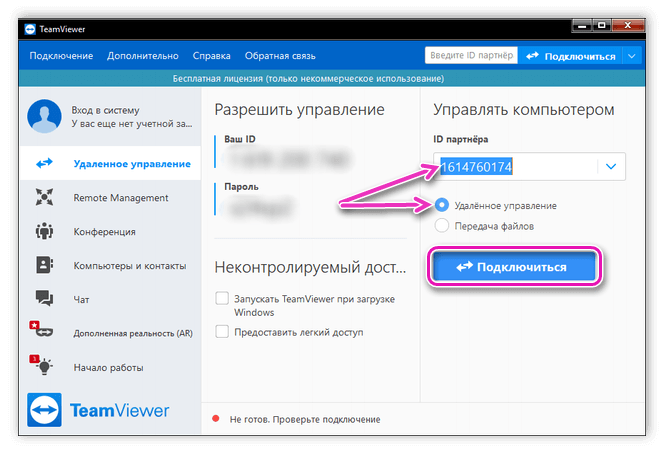The width and height of the screenshot is (664, 454).
Task: Open the Дополнительно menu
Action: [143, 56]
